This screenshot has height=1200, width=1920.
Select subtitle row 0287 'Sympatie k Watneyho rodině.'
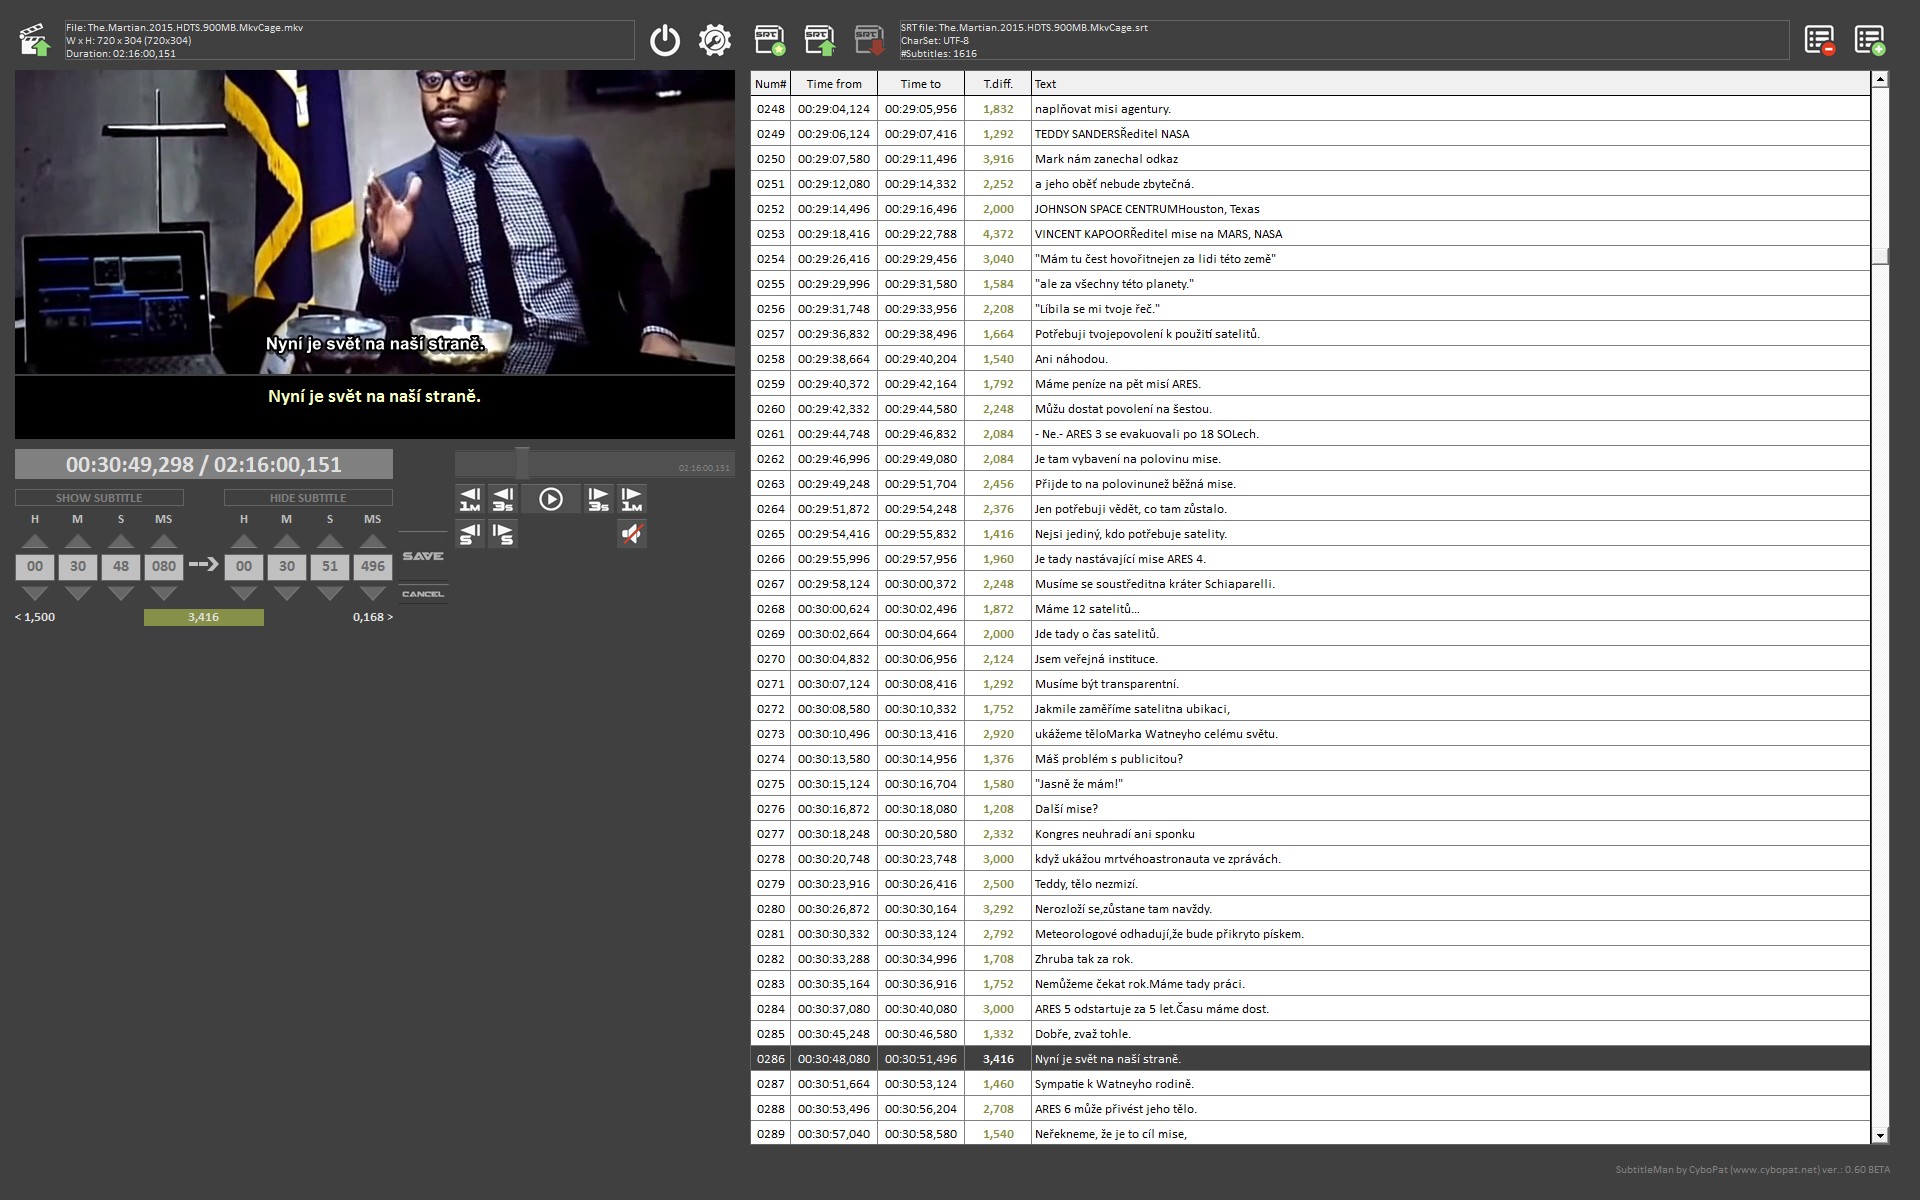pyautogui.click(x=1310, y=1084)
